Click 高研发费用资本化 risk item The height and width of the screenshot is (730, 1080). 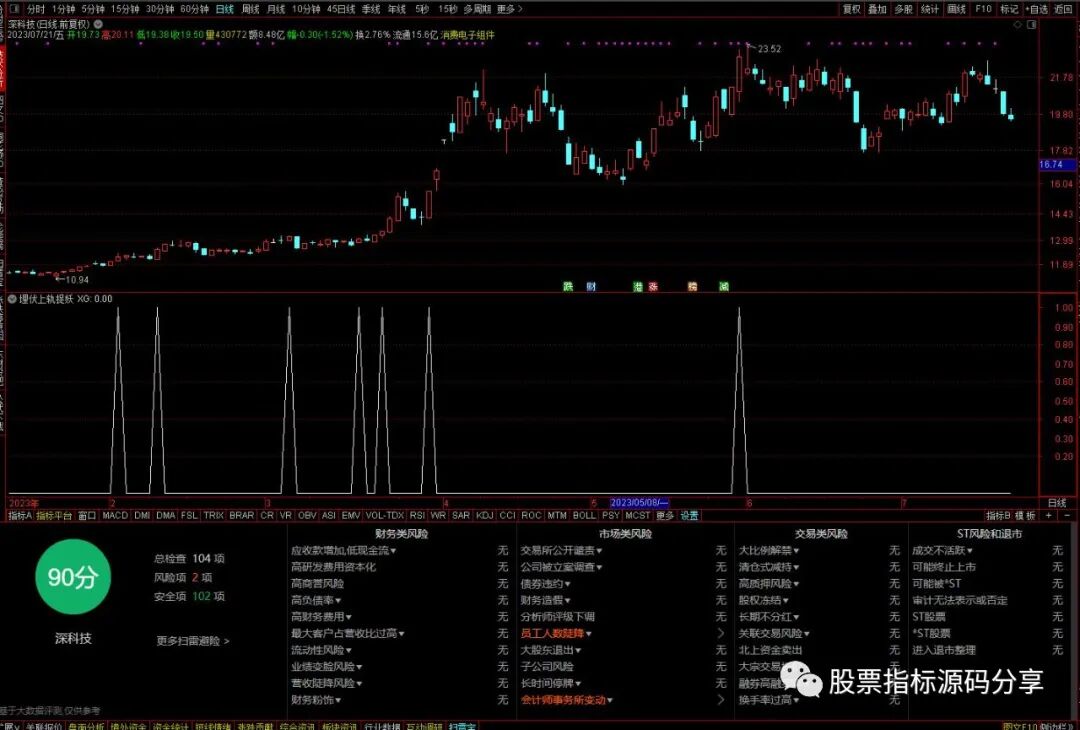click(x=333, y=567)
